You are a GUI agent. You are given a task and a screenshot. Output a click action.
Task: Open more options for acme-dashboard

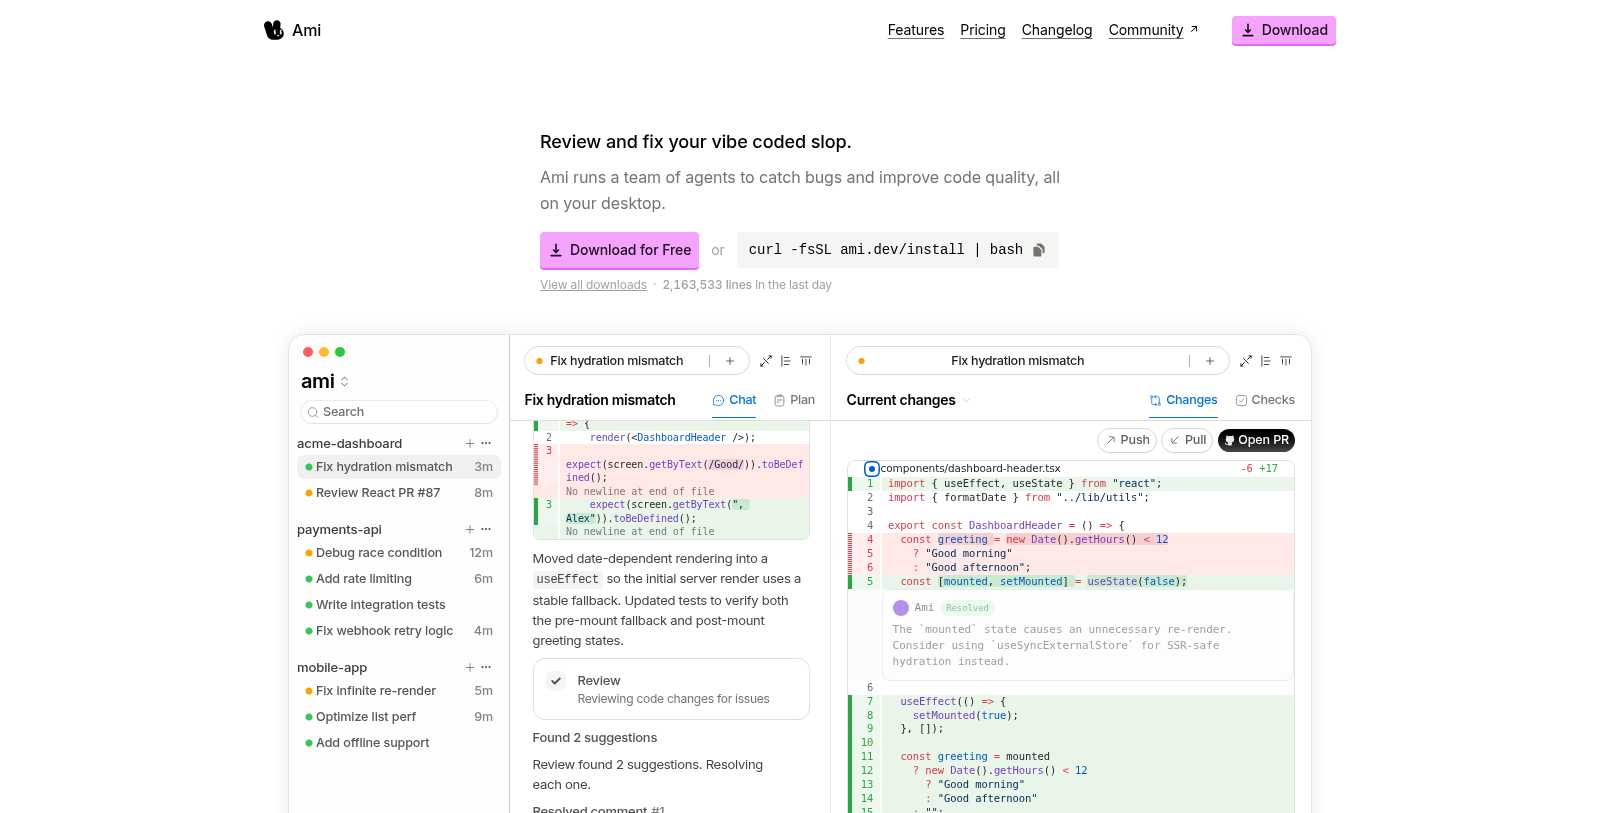point(487,443)
